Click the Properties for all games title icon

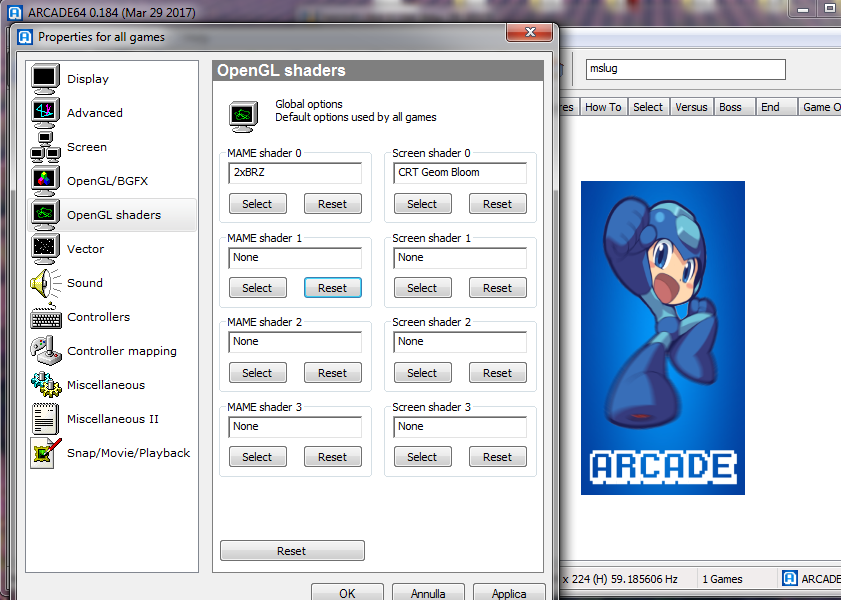[x=25, y=37]
